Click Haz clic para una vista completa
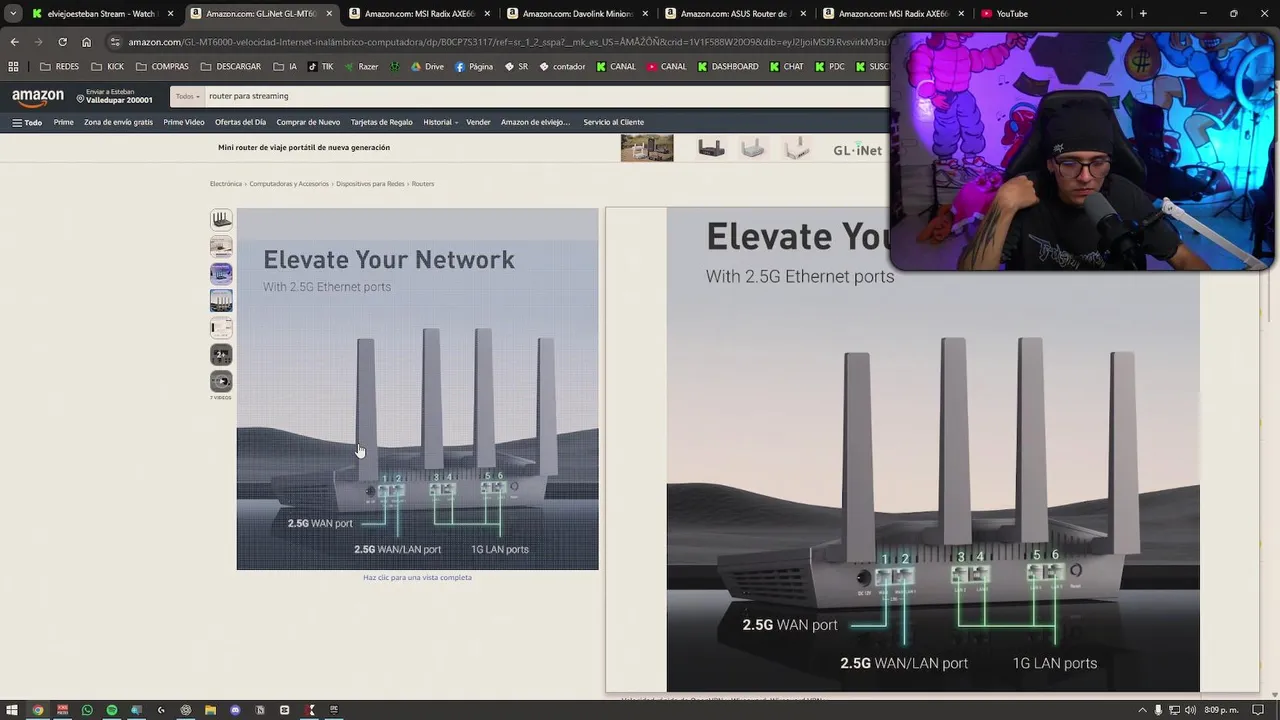Screen dimensions: 1280x720 (417, 578)
